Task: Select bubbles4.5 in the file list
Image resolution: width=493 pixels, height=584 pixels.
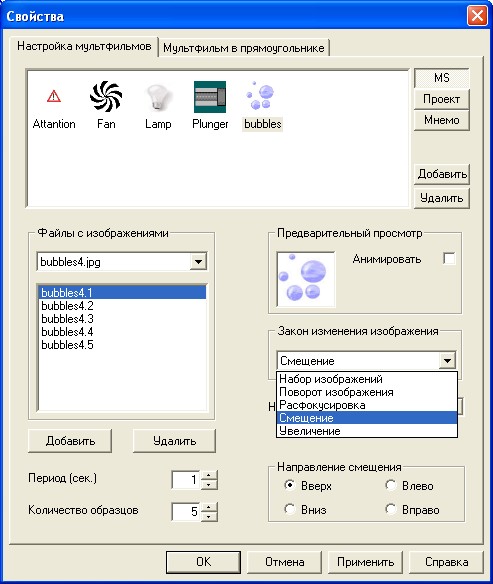Action: coord(123,345)
